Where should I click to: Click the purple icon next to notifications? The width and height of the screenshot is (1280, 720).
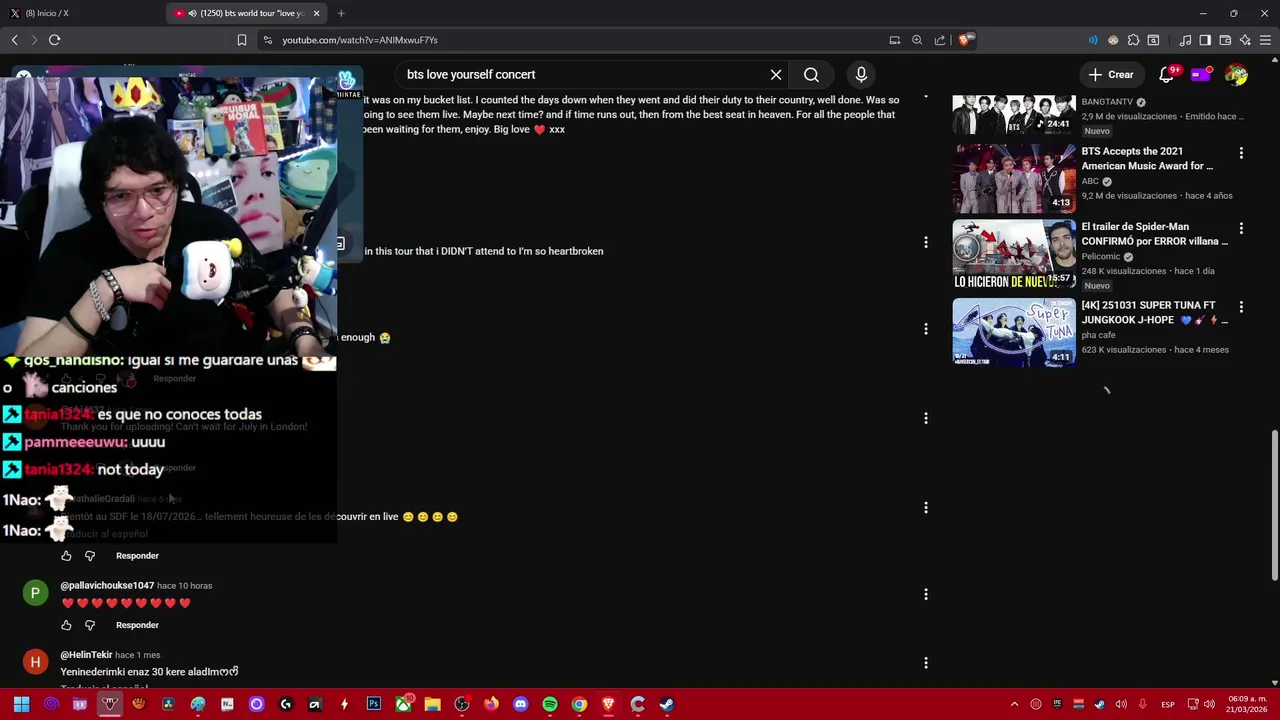point(1201,75)
